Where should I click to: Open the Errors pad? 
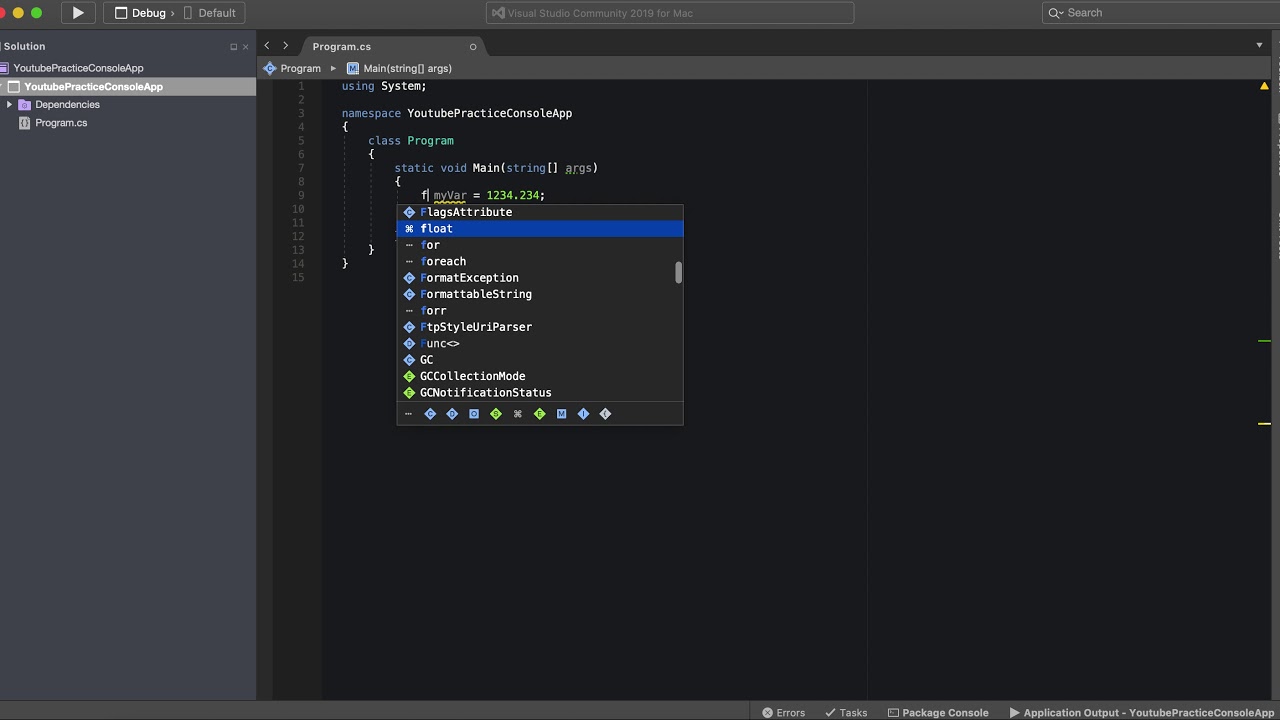point(783,712)
